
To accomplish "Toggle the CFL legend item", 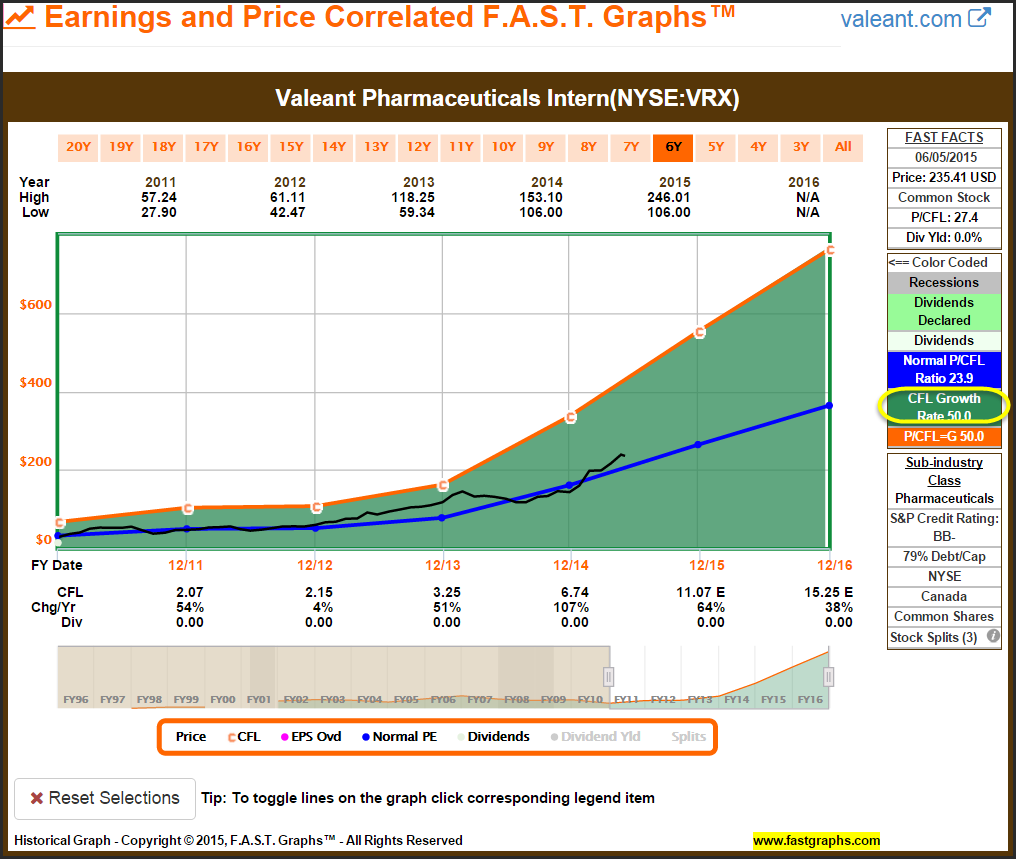I will (x=244, y=737).
